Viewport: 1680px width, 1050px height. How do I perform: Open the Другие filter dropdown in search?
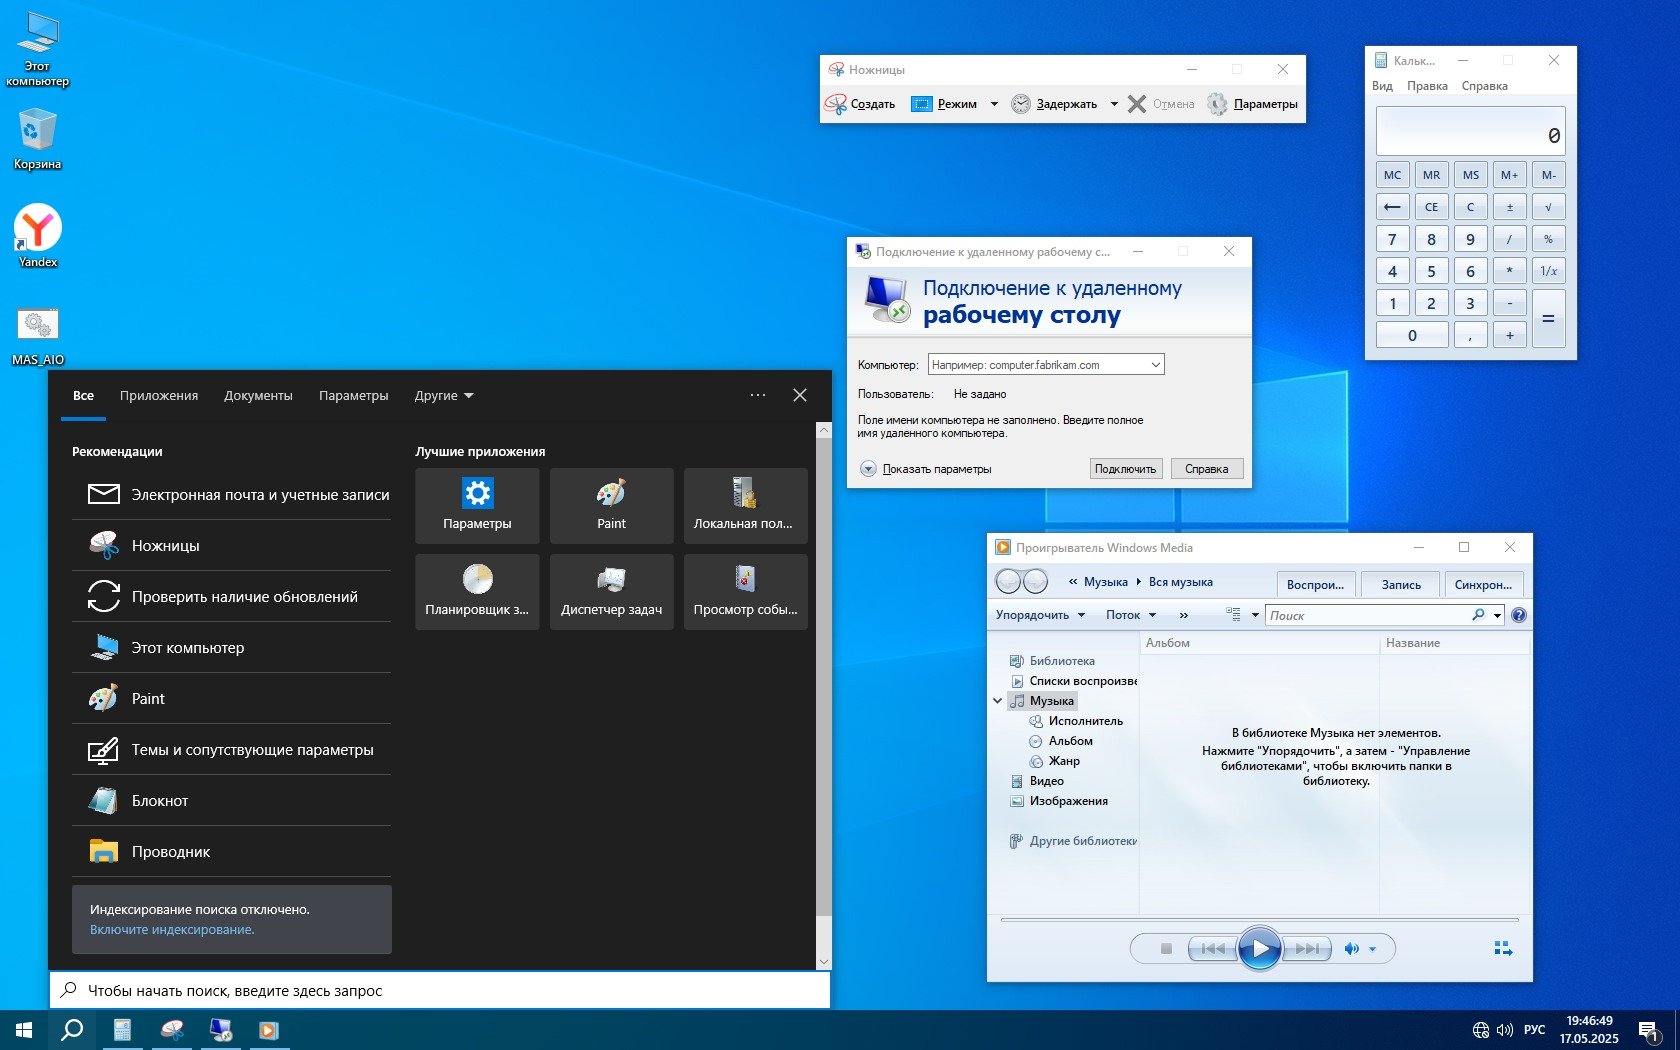(x=444, y=396)
